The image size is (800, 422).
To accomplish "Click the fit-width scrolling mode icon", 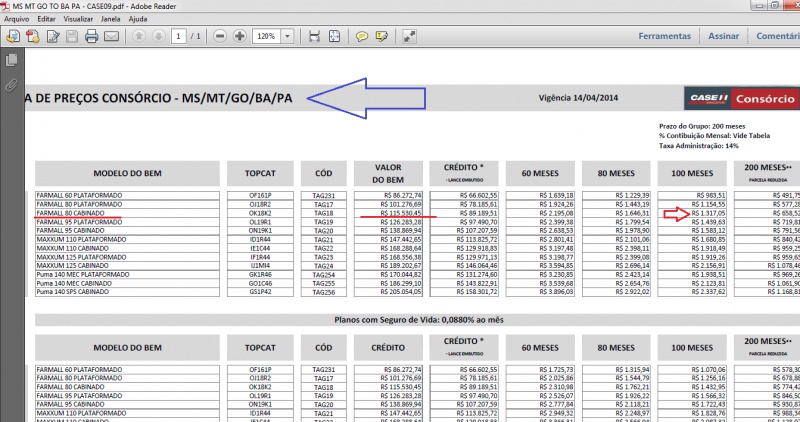I will point(314,36).
